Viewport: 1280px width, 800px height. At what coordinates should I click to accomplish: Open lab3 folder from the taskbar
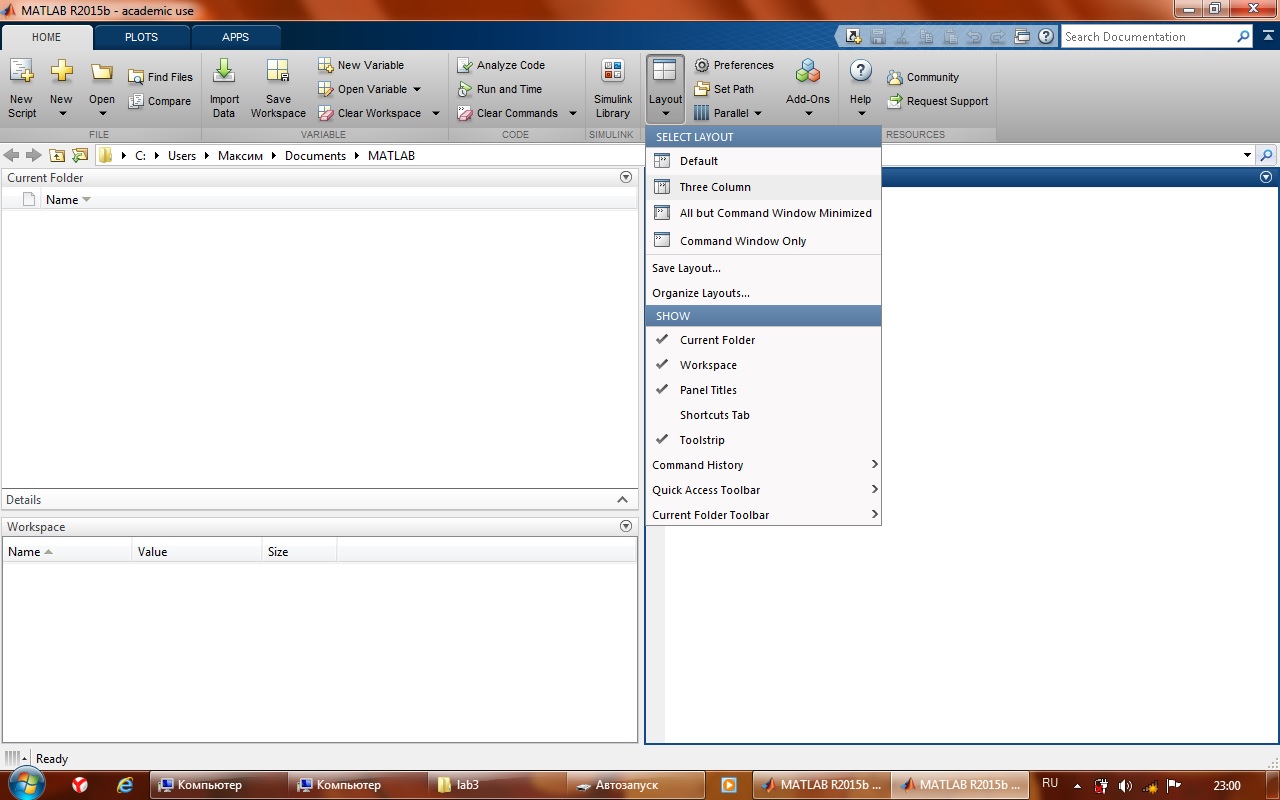495,785
